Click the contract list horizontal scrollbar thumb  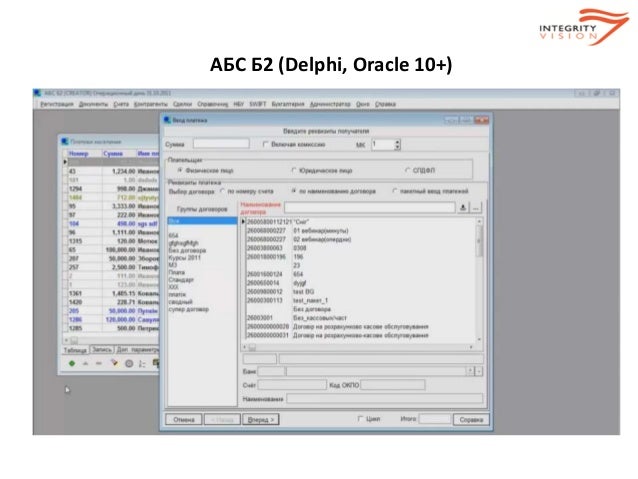[253, 348]
